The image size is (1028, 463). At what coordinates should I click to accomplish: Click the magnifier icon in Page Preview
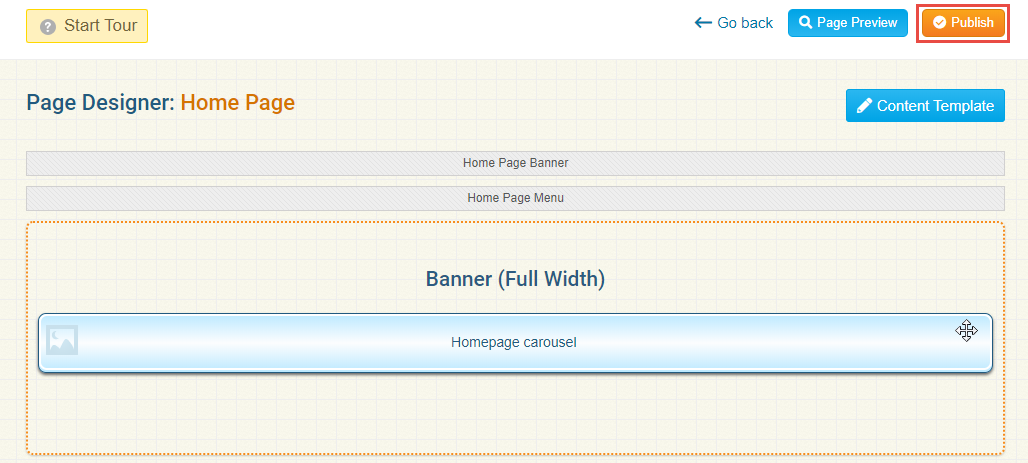coord(805,23)
